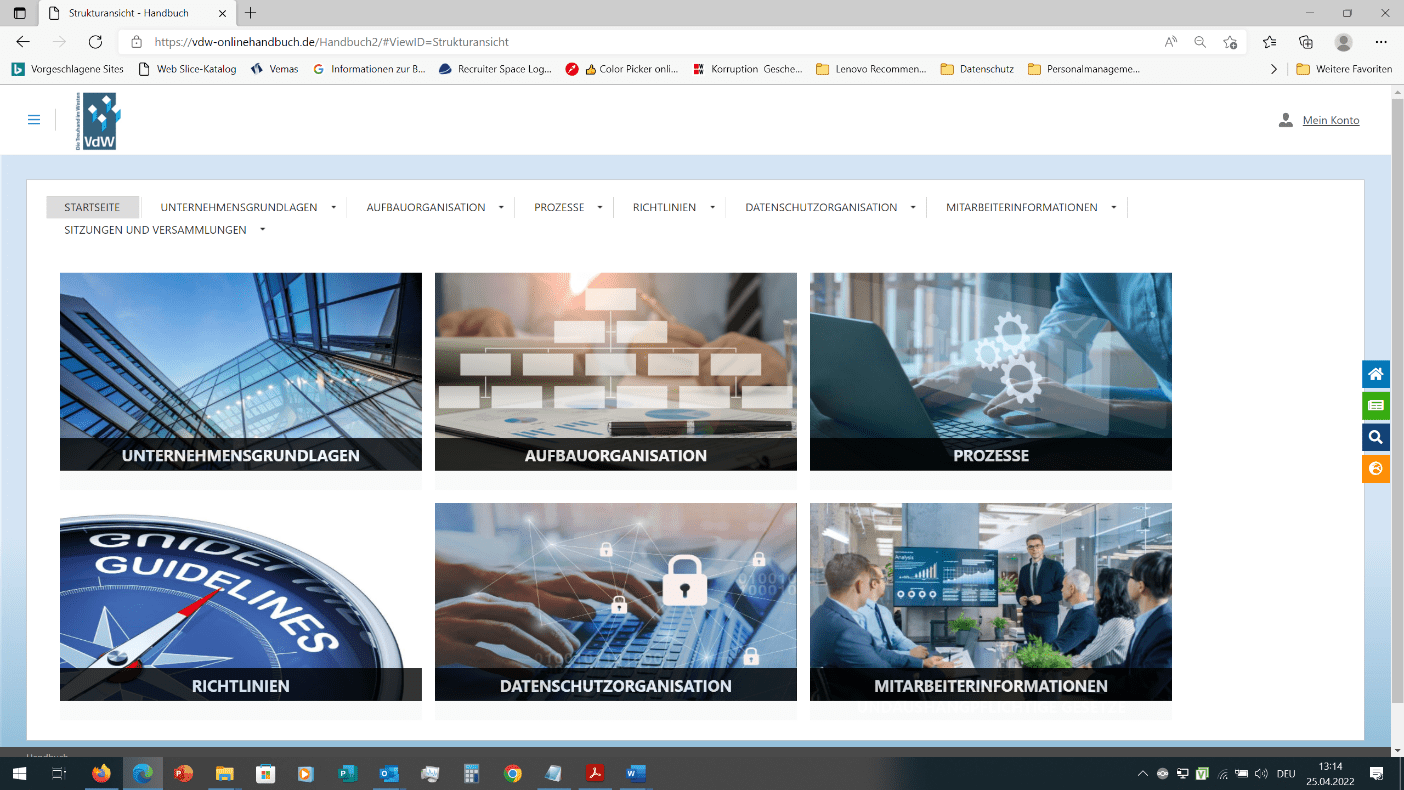Launch Firefox from the taskbar
The width and height of the screenshot is (1404, 790).
(x=100, y=773)
